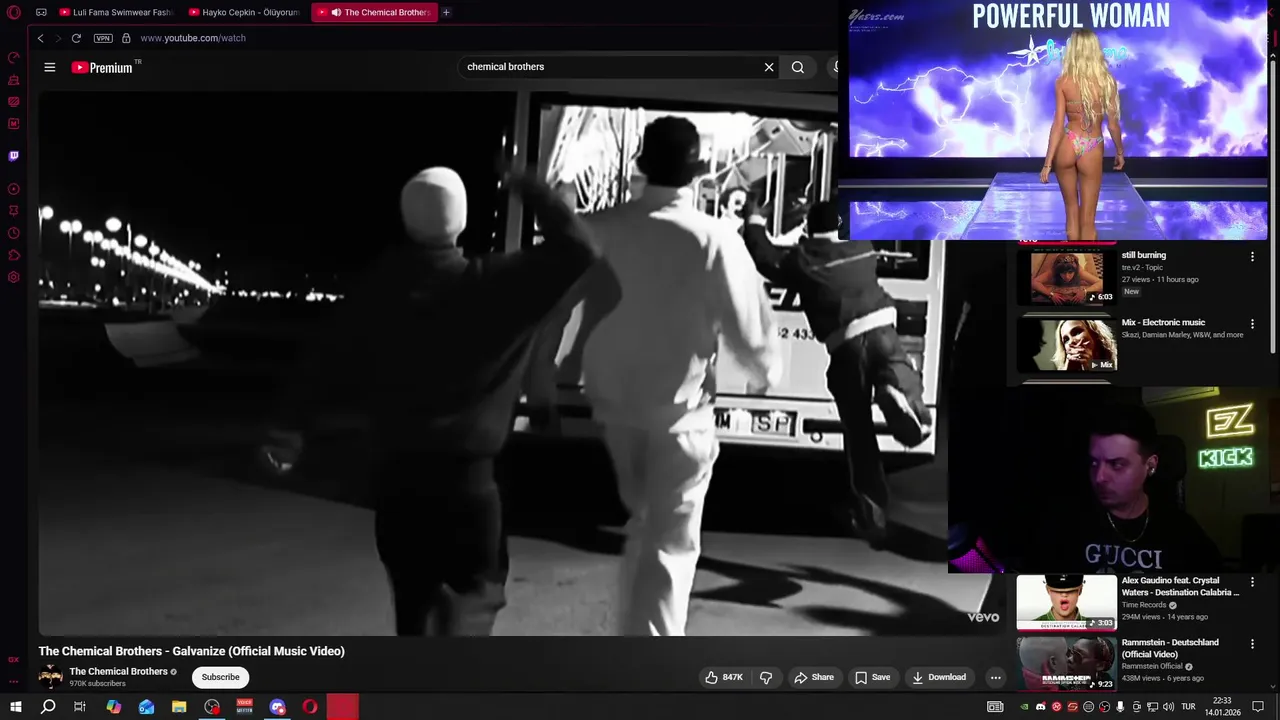Go back with the browser back arrow
The image size is (1280, 720).
(x=40, y=38)
